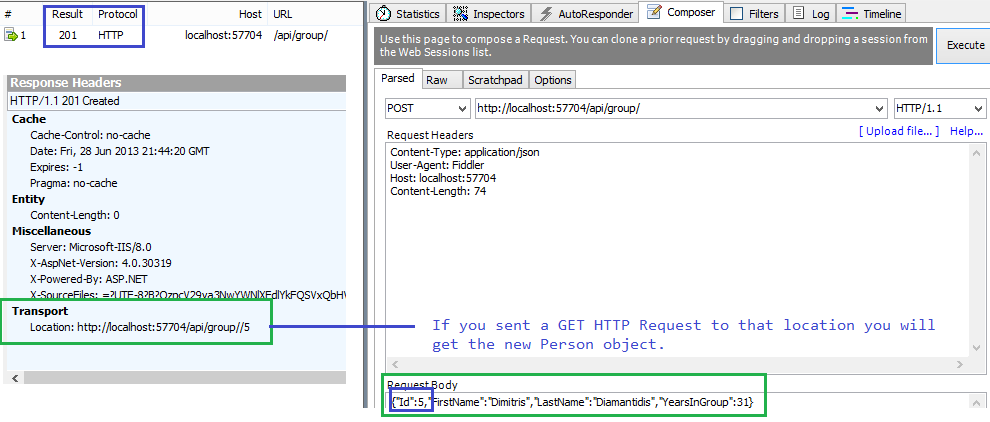Click the session 1 row icon

pos(11,36)
